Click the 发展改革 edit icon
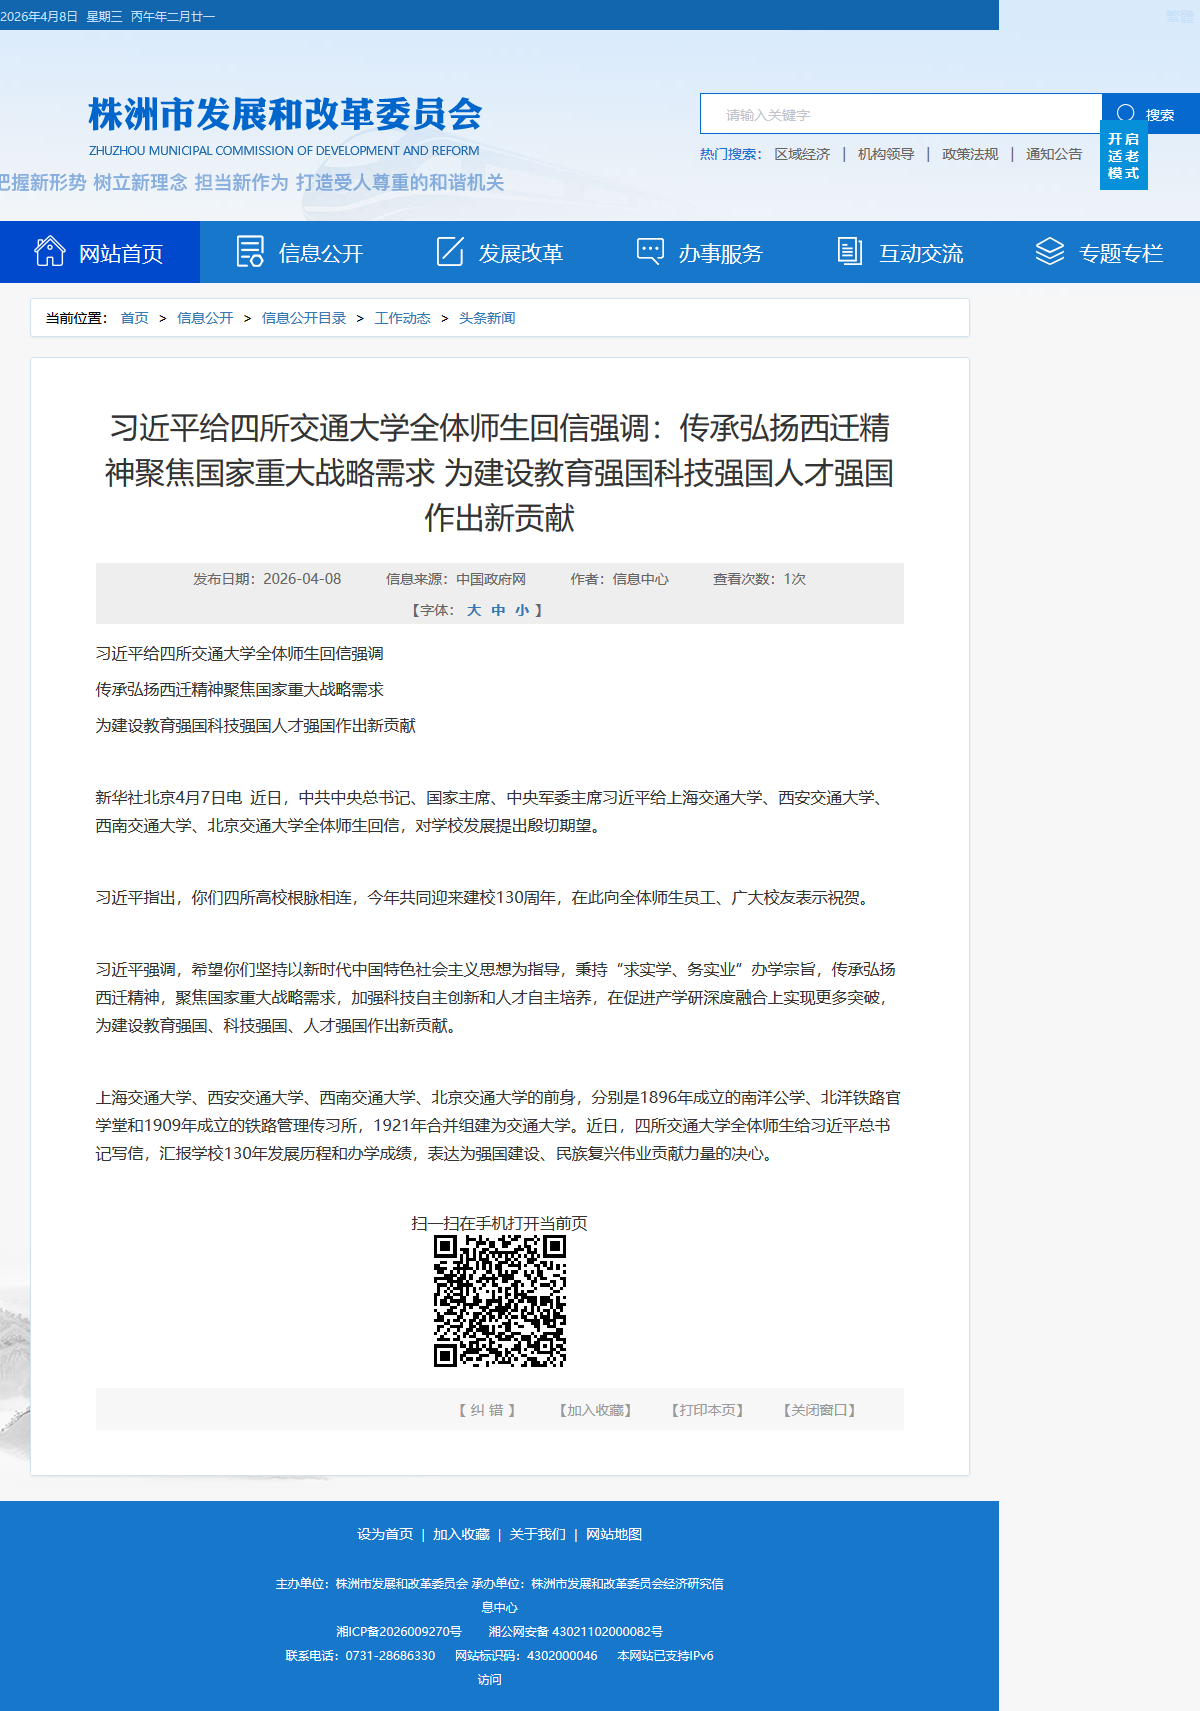 pyautogui.click(x=450, y=252)
